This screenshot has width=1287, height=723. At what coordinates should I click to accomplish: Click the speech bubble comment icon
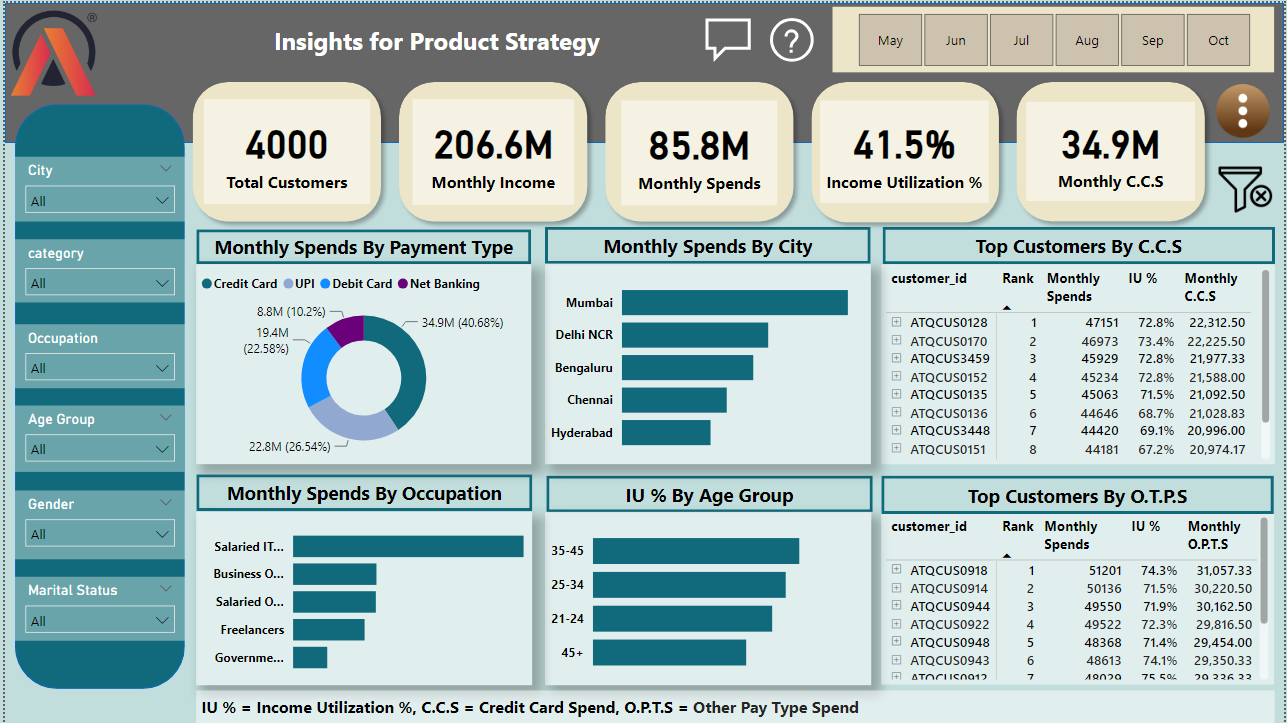tap(727, 39)
